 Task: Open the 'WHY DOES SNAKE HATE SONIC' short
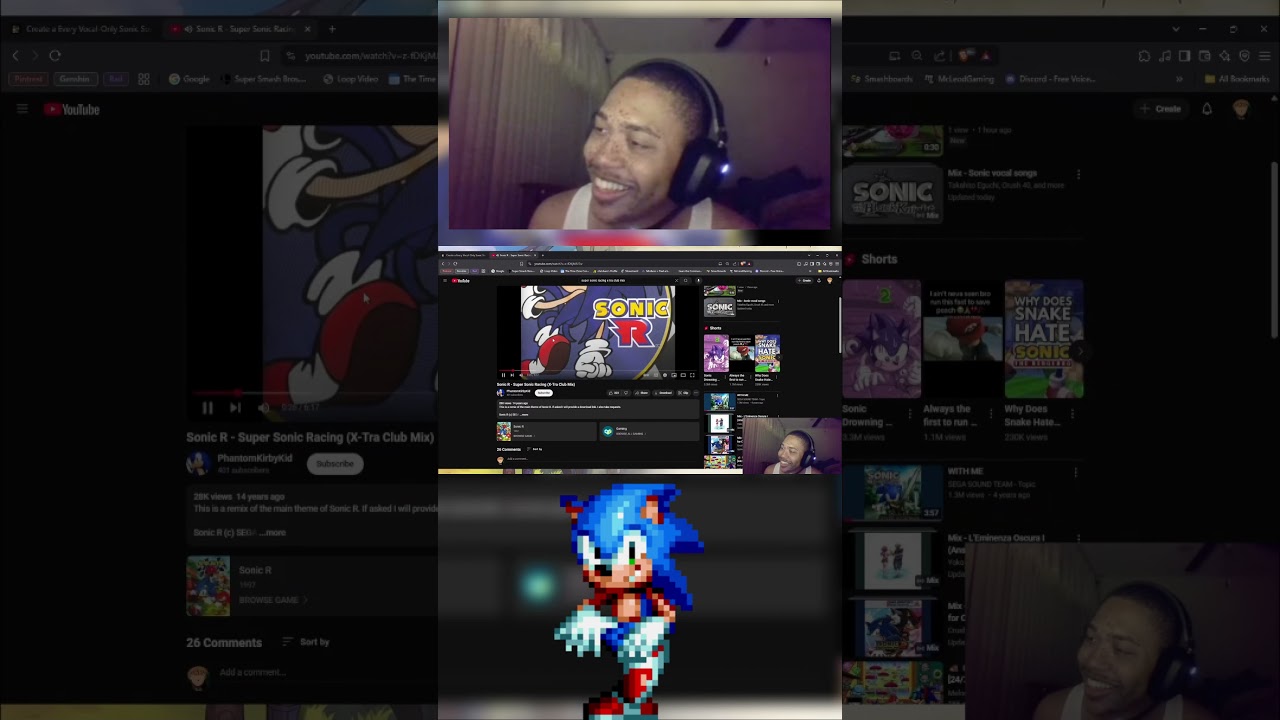pyautogui.click(x=1044, y=339)
